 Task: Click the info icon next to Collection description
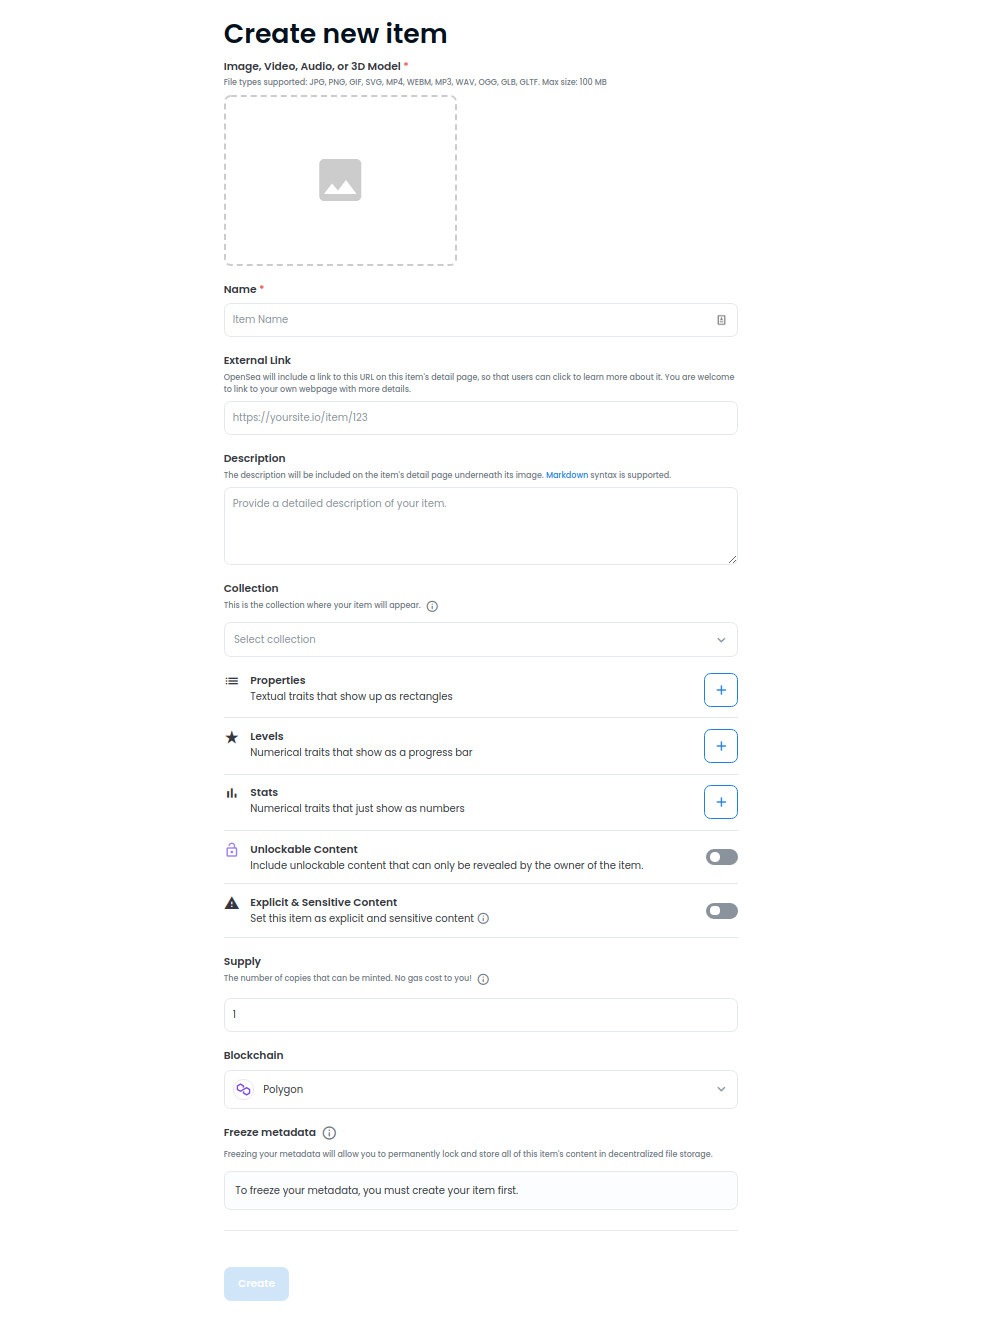pos(432,606)
